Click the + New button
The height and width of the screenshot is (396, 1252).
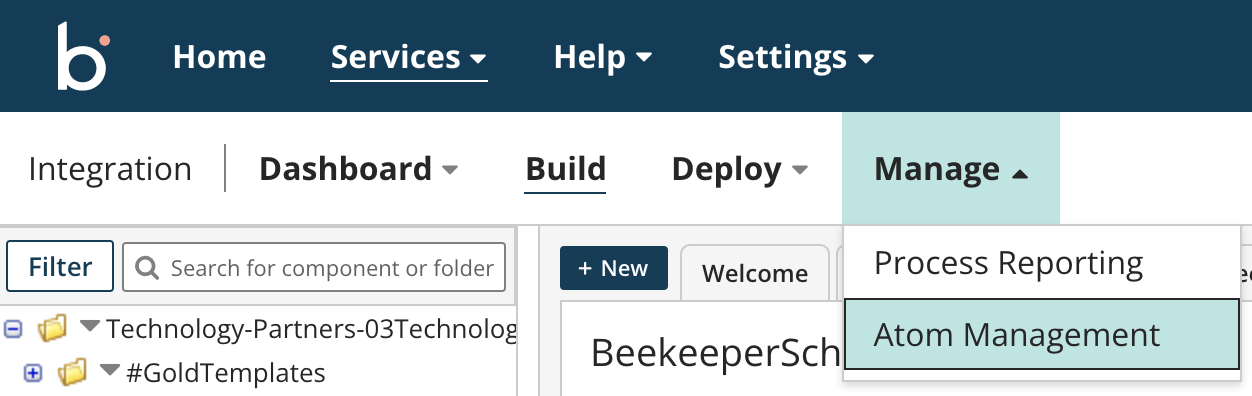point(613,268)
